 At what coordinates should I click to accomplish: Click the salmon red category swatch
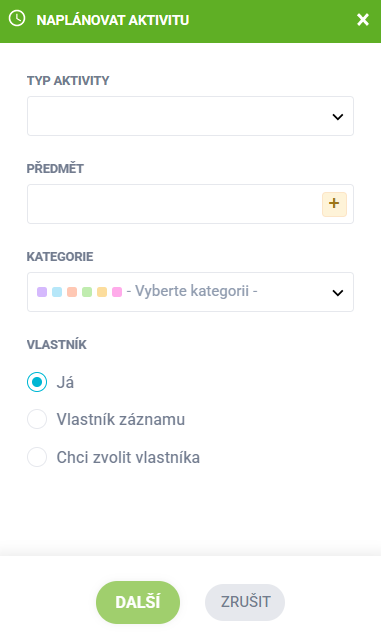(72, 292)
